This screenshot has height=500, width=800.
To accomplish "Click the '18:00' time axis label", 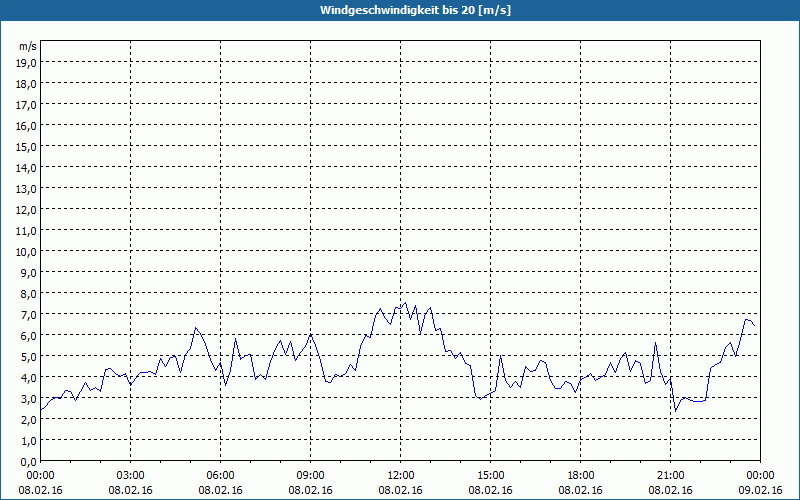I will pyautogui.click(x=581, y=476).
